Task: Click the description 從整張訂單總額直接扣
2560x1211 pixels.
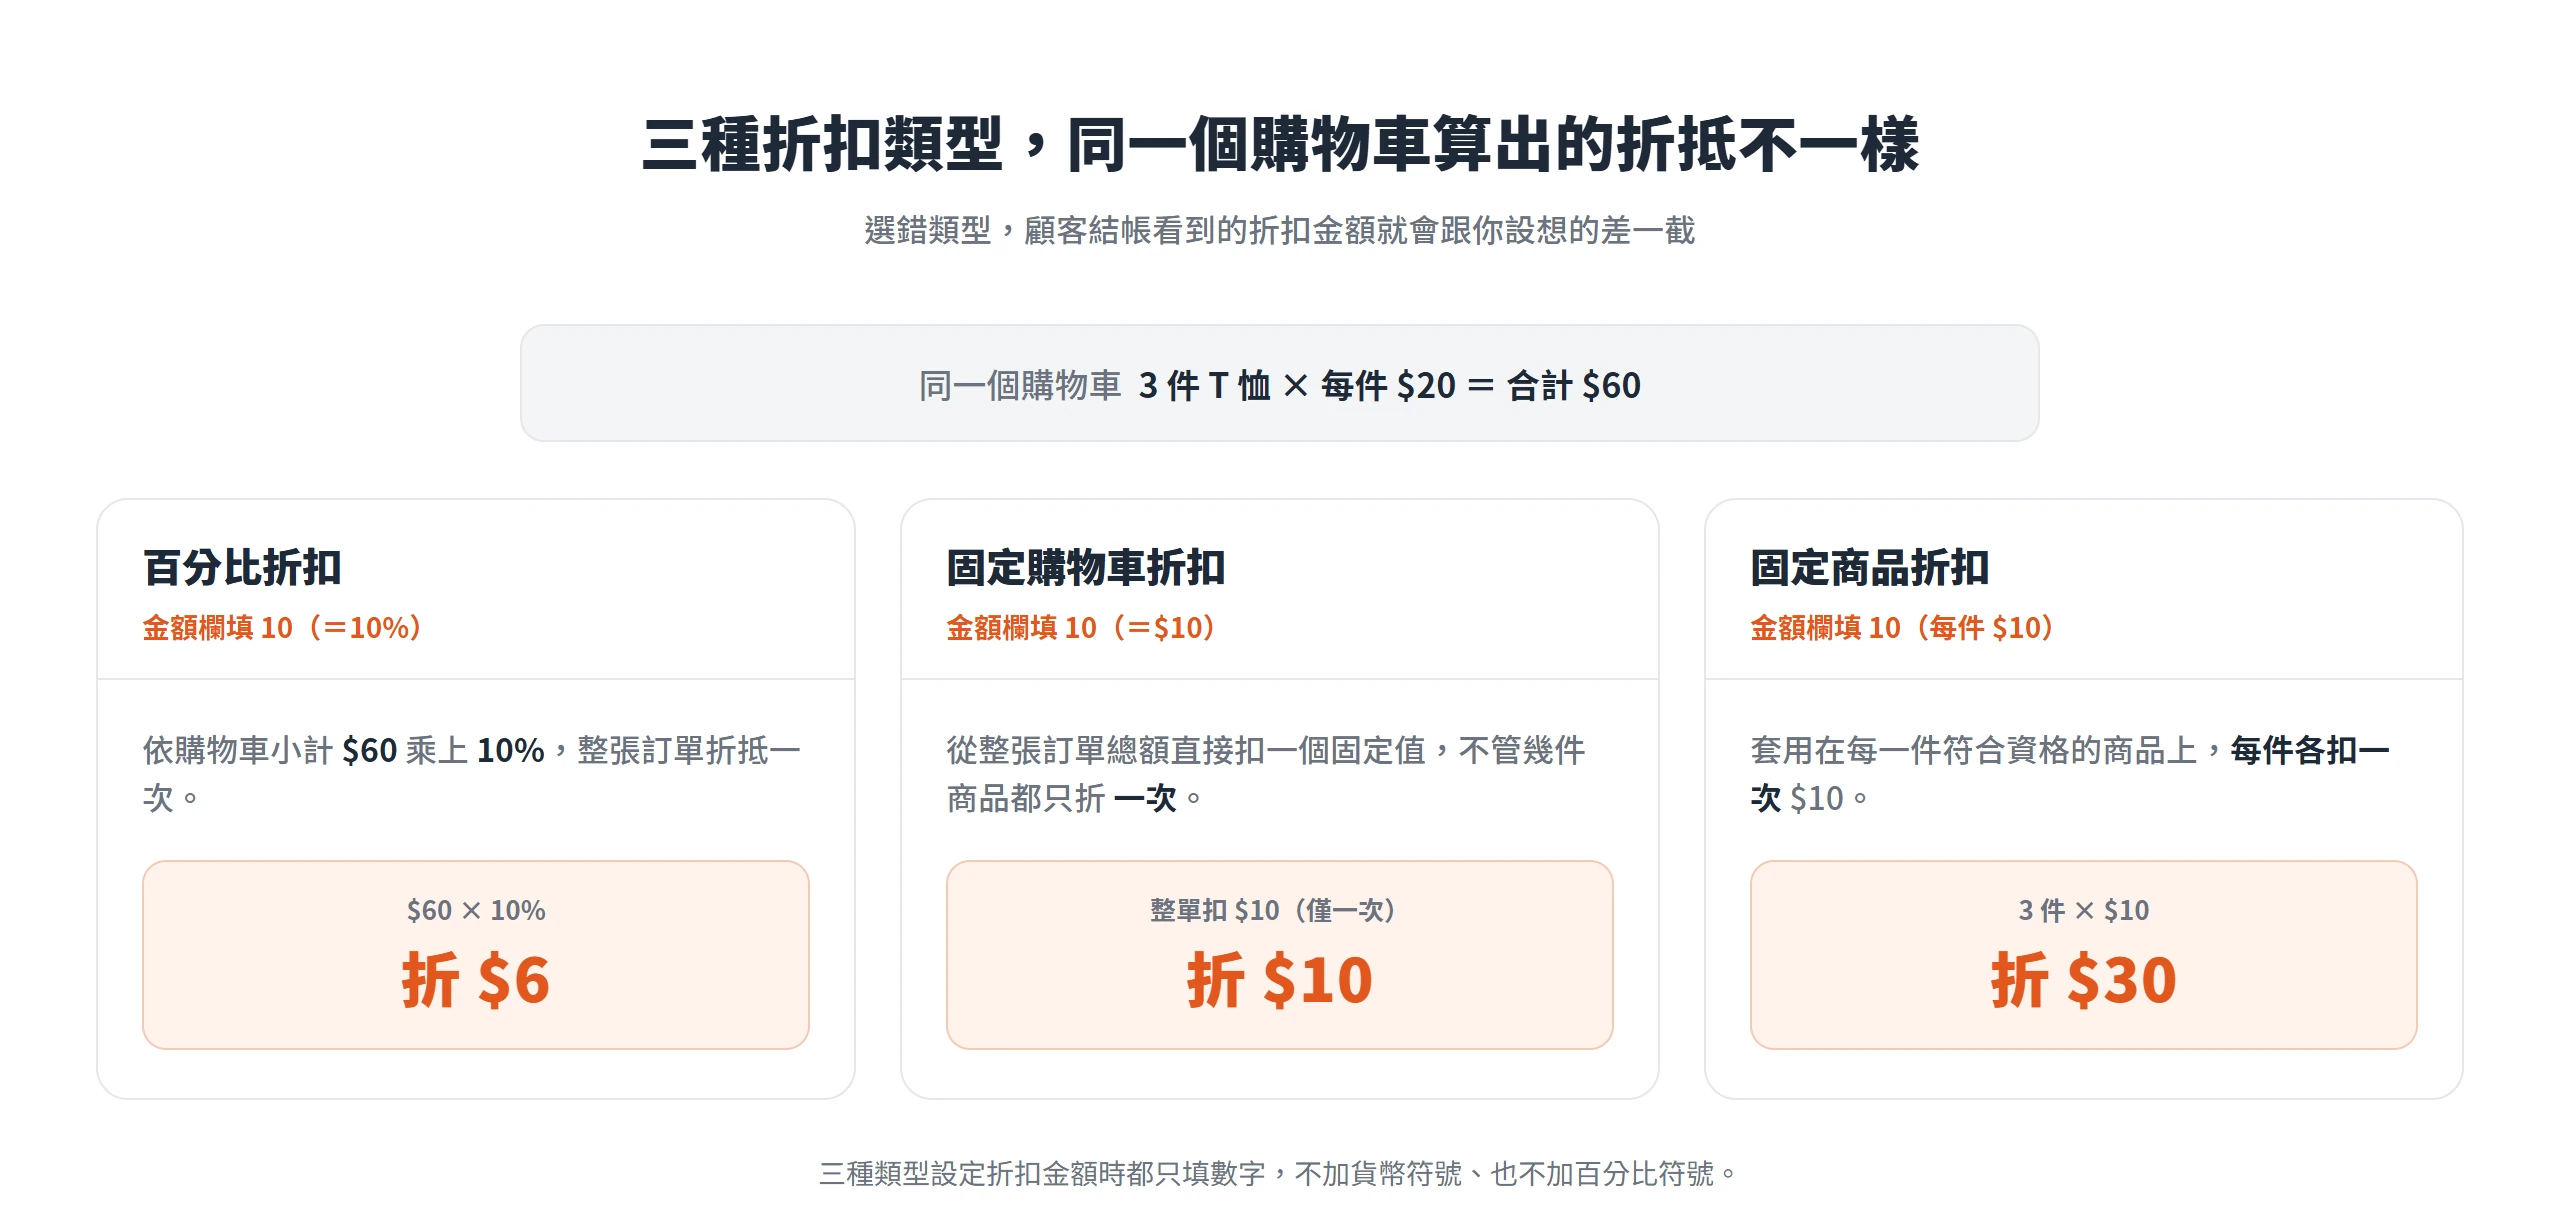Action: click(x=1266, y=774)
